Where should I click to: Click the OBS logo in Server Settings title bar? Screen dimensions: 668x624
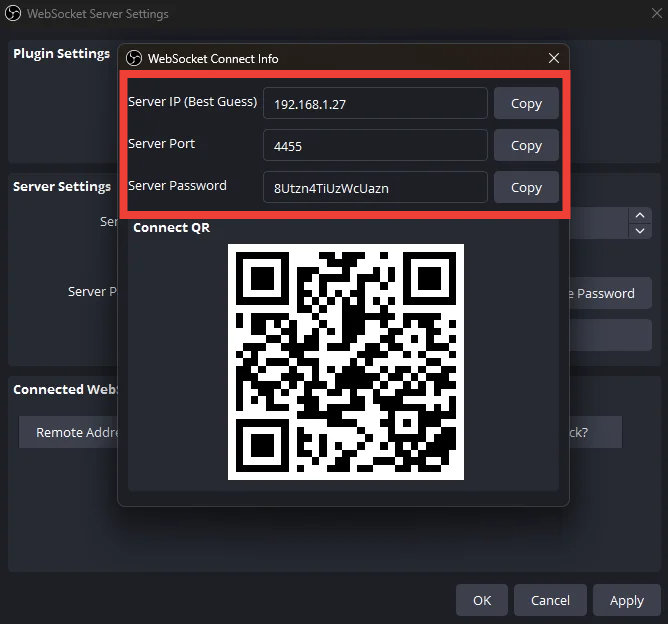pos(13,13)
